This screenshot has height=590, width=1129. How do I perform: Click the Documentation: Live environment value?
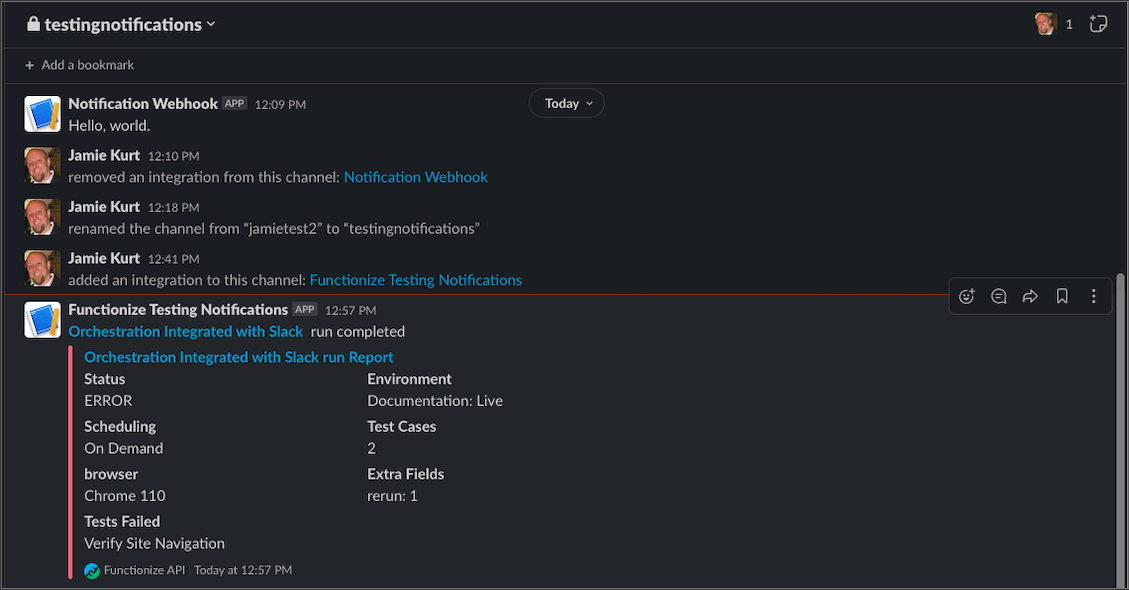tap(435, 401)
